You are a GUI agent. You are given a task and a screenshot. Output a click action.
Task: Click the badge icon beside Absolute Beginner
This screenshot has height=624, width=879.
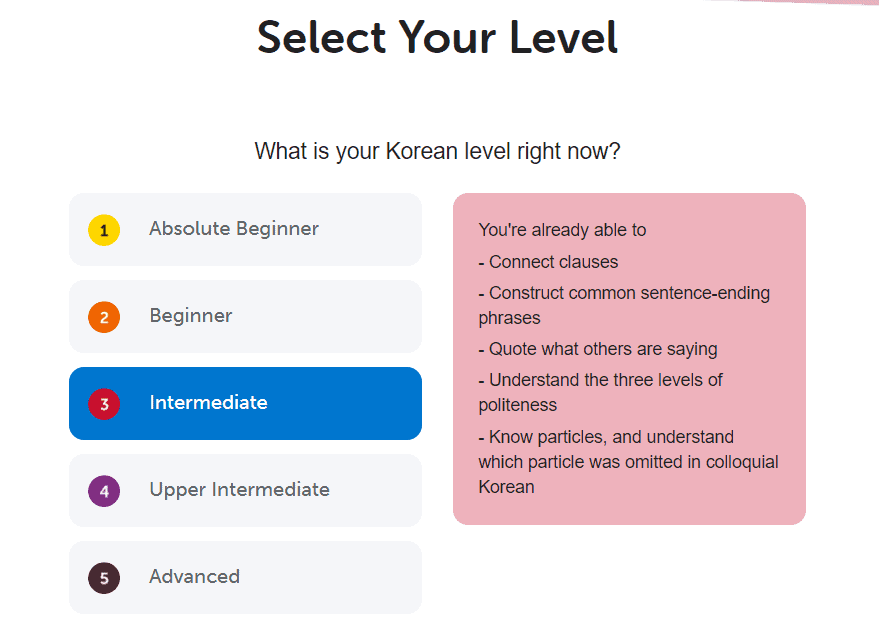[x=104, y=229]
